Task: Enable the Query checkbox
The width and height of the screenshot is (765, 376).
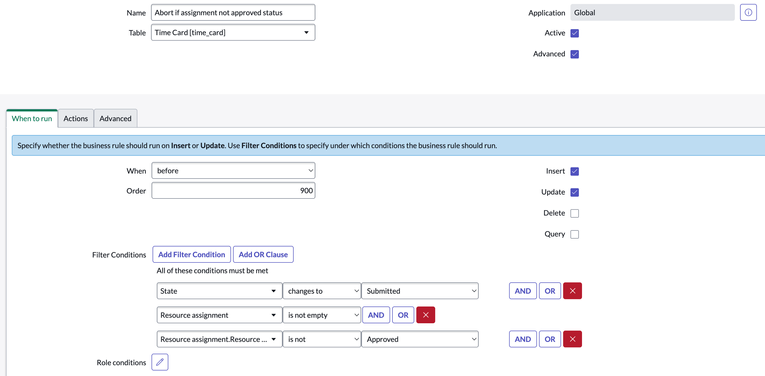Action: tap(575, 235)
